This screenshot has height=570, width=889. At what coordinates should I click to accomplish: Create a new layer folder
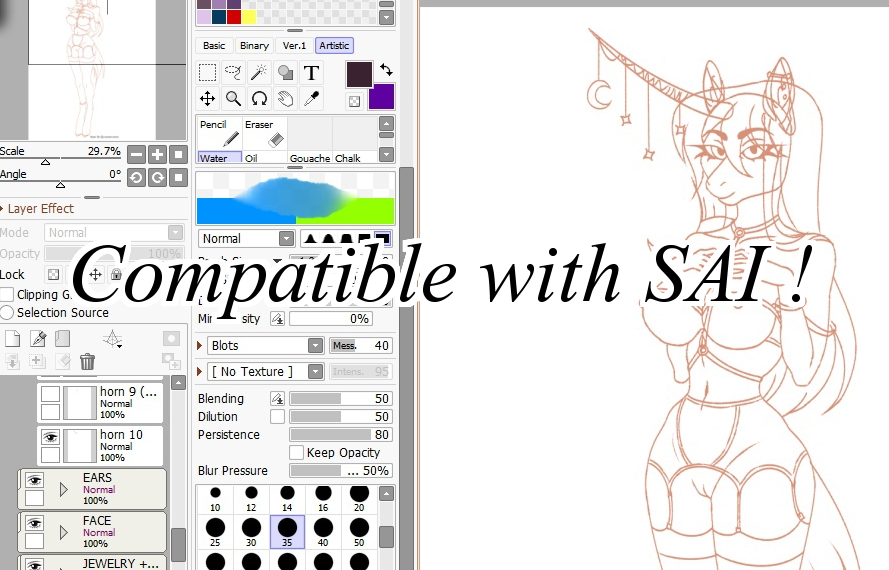click(62, 339)
